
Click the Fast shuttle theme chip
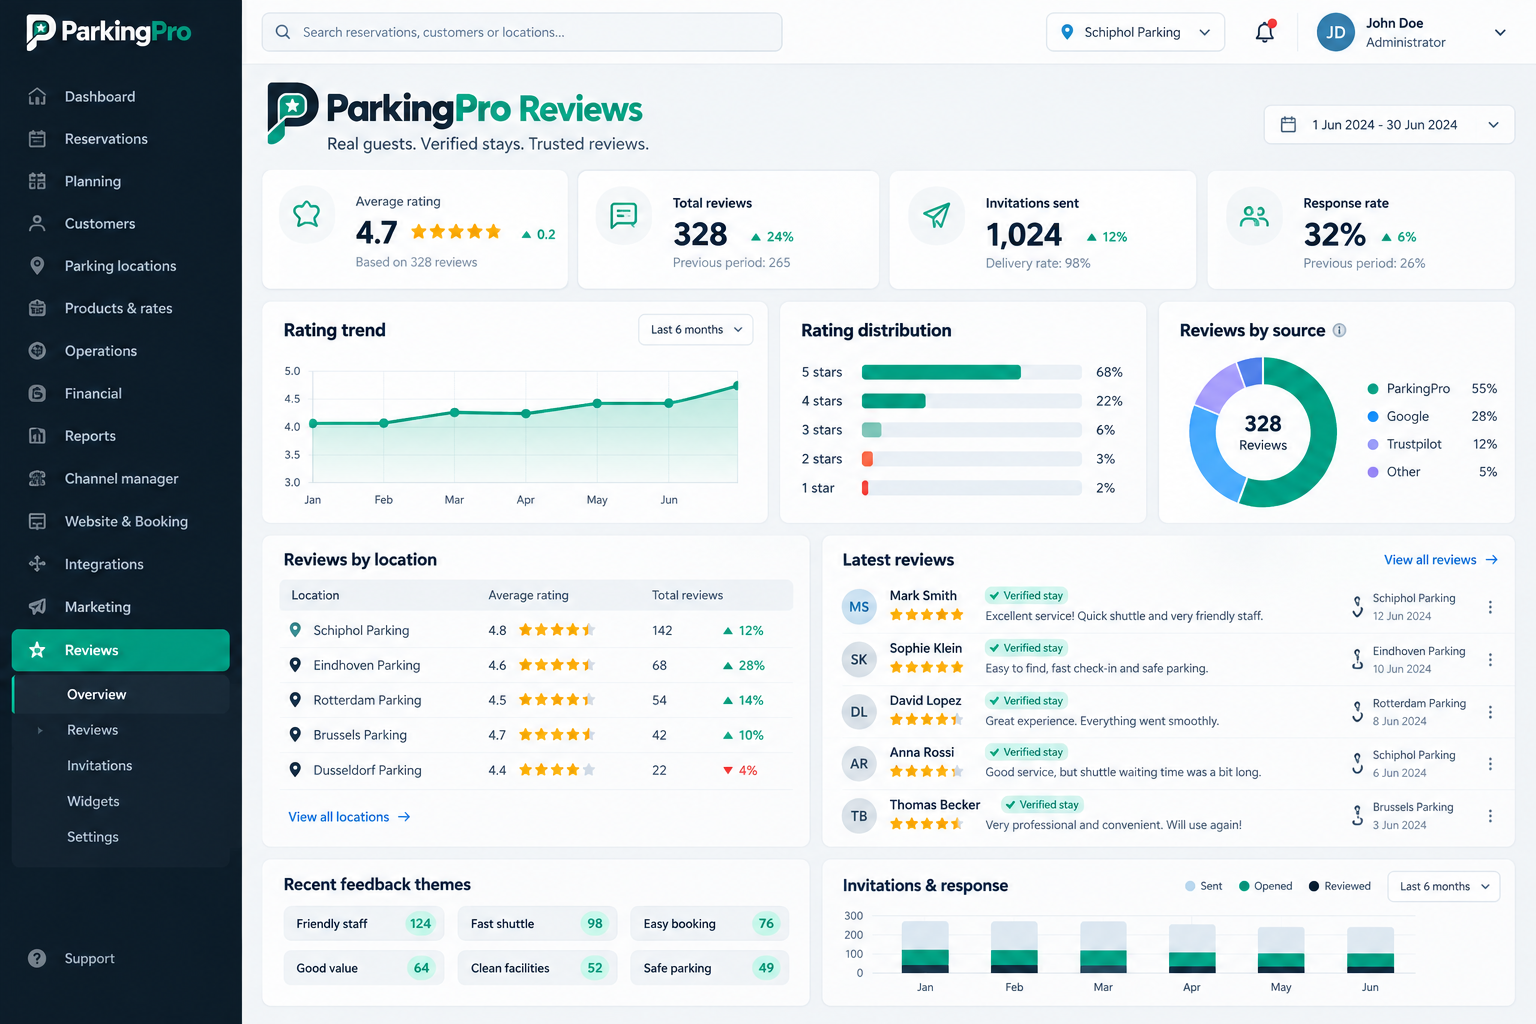point(537,924)
